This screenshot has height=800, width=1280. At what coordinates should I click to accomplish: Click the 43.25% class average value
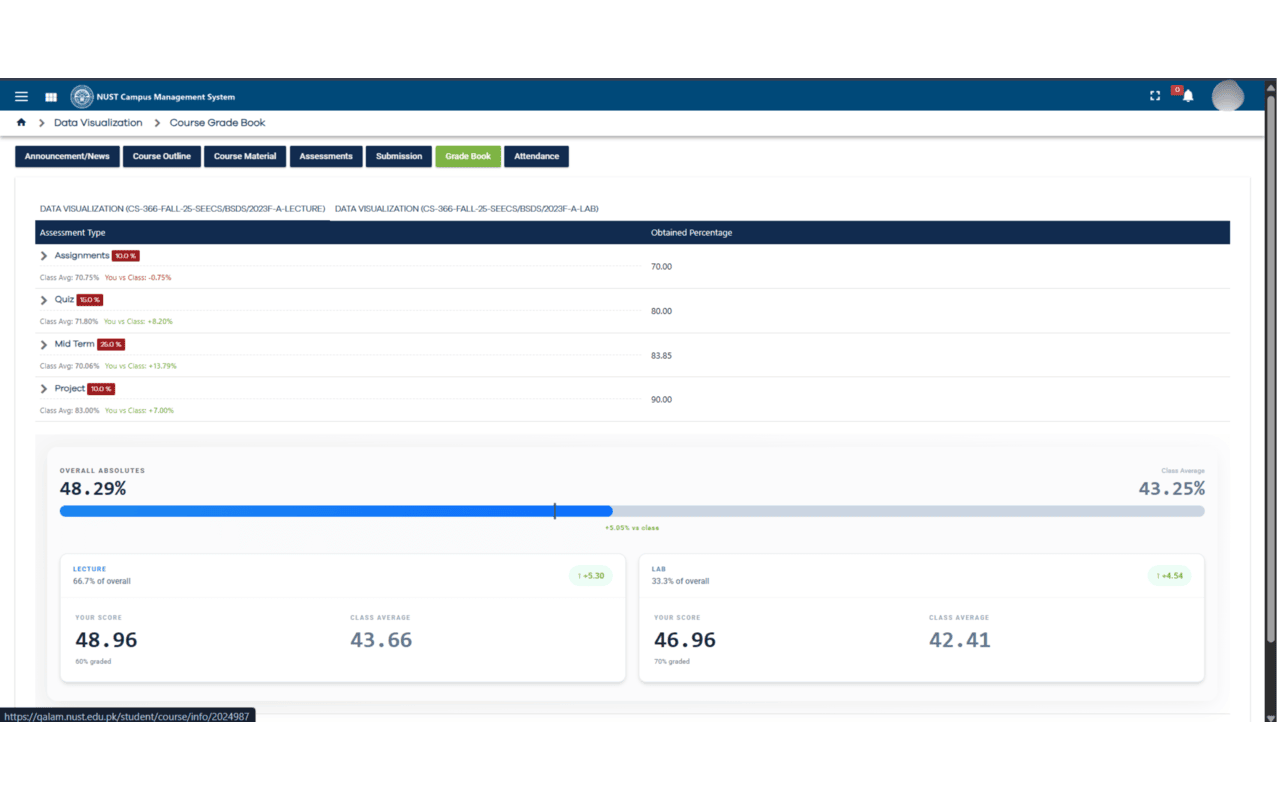(x=1172, y=488)
